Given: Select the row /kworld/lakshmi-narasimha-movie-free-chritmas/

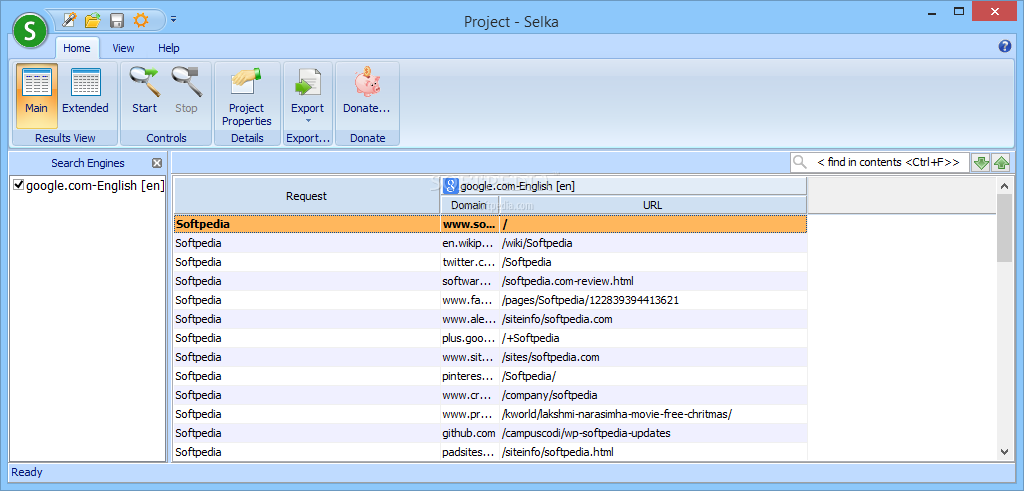Looking at the screenshot, I should click(490, 413).
